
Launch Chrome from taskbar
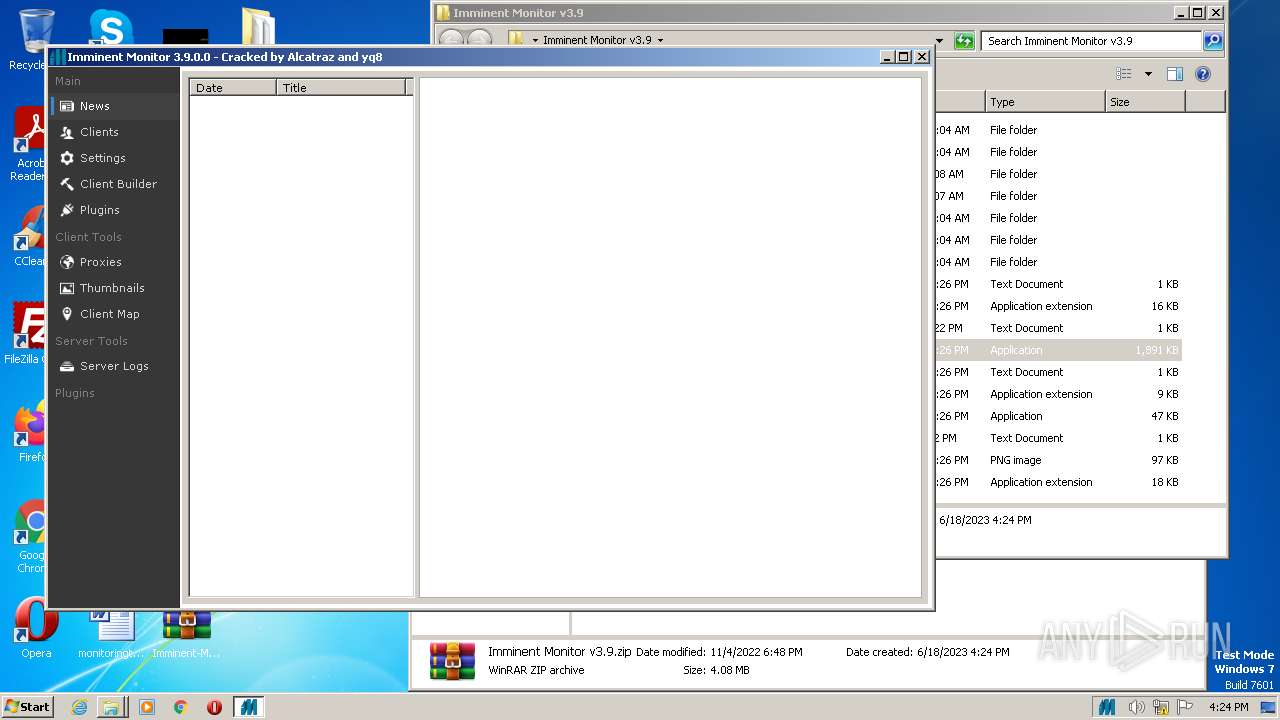coord(180,707)
